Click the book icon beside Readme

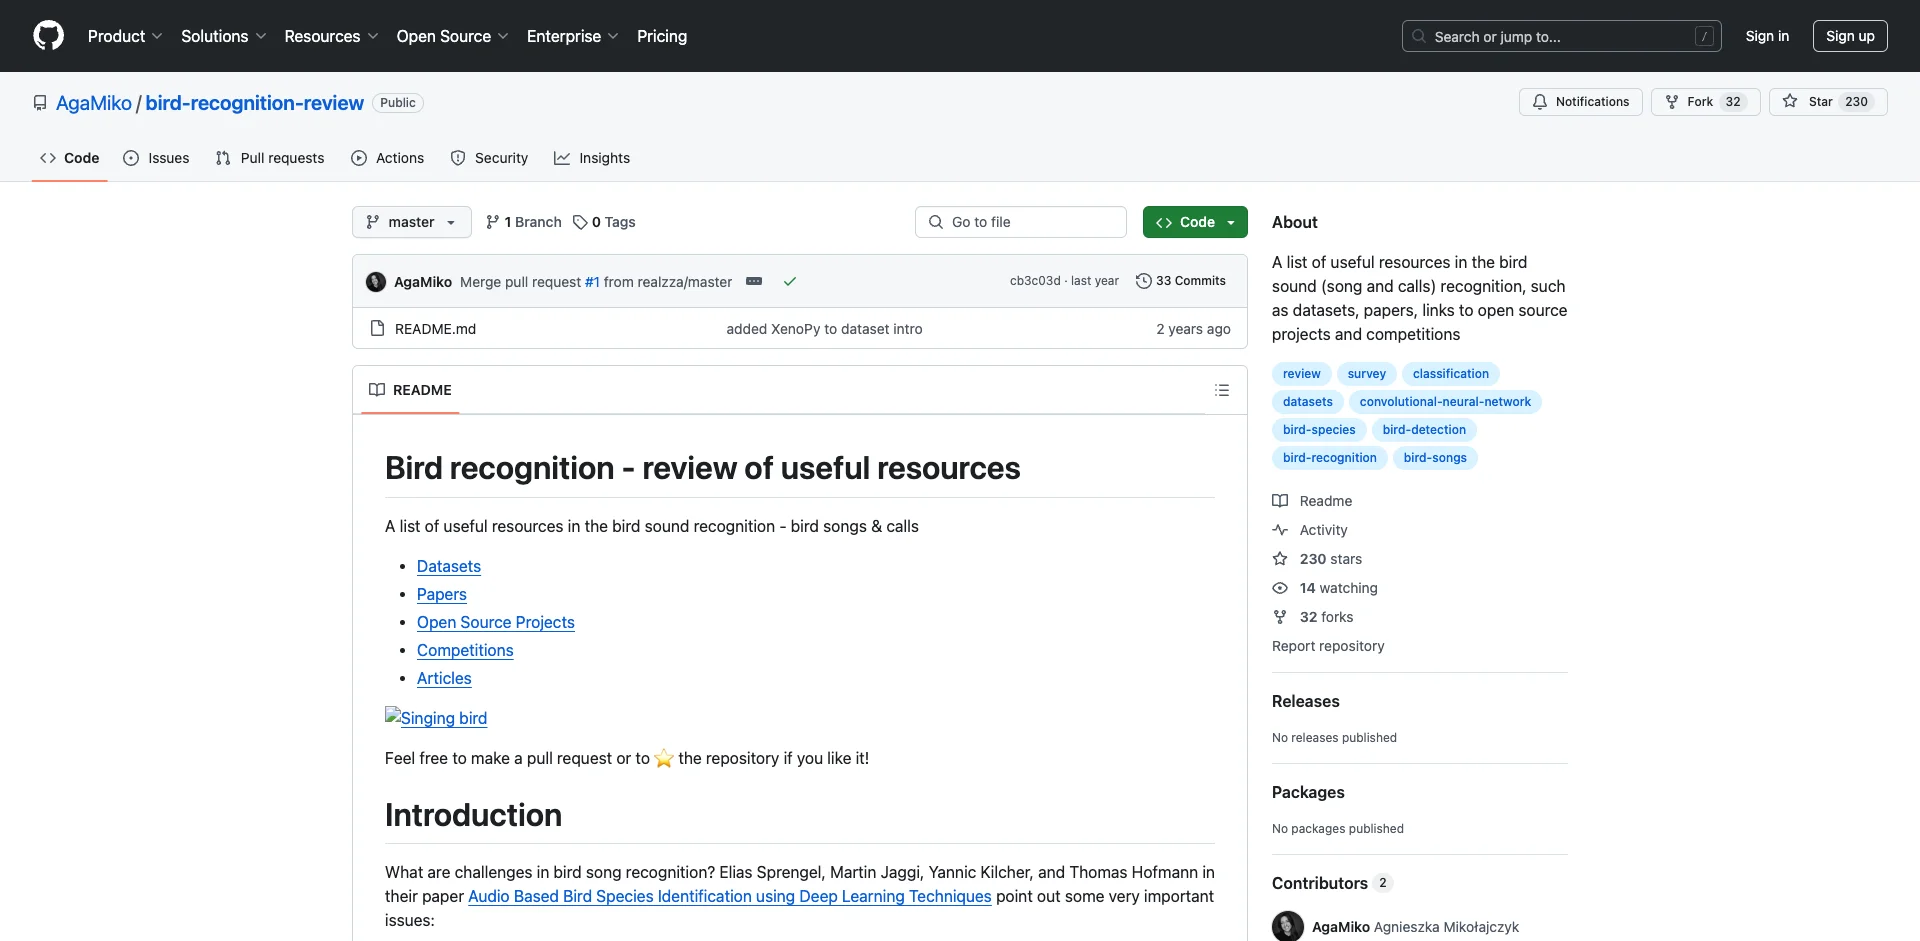tap(1280, 501)
